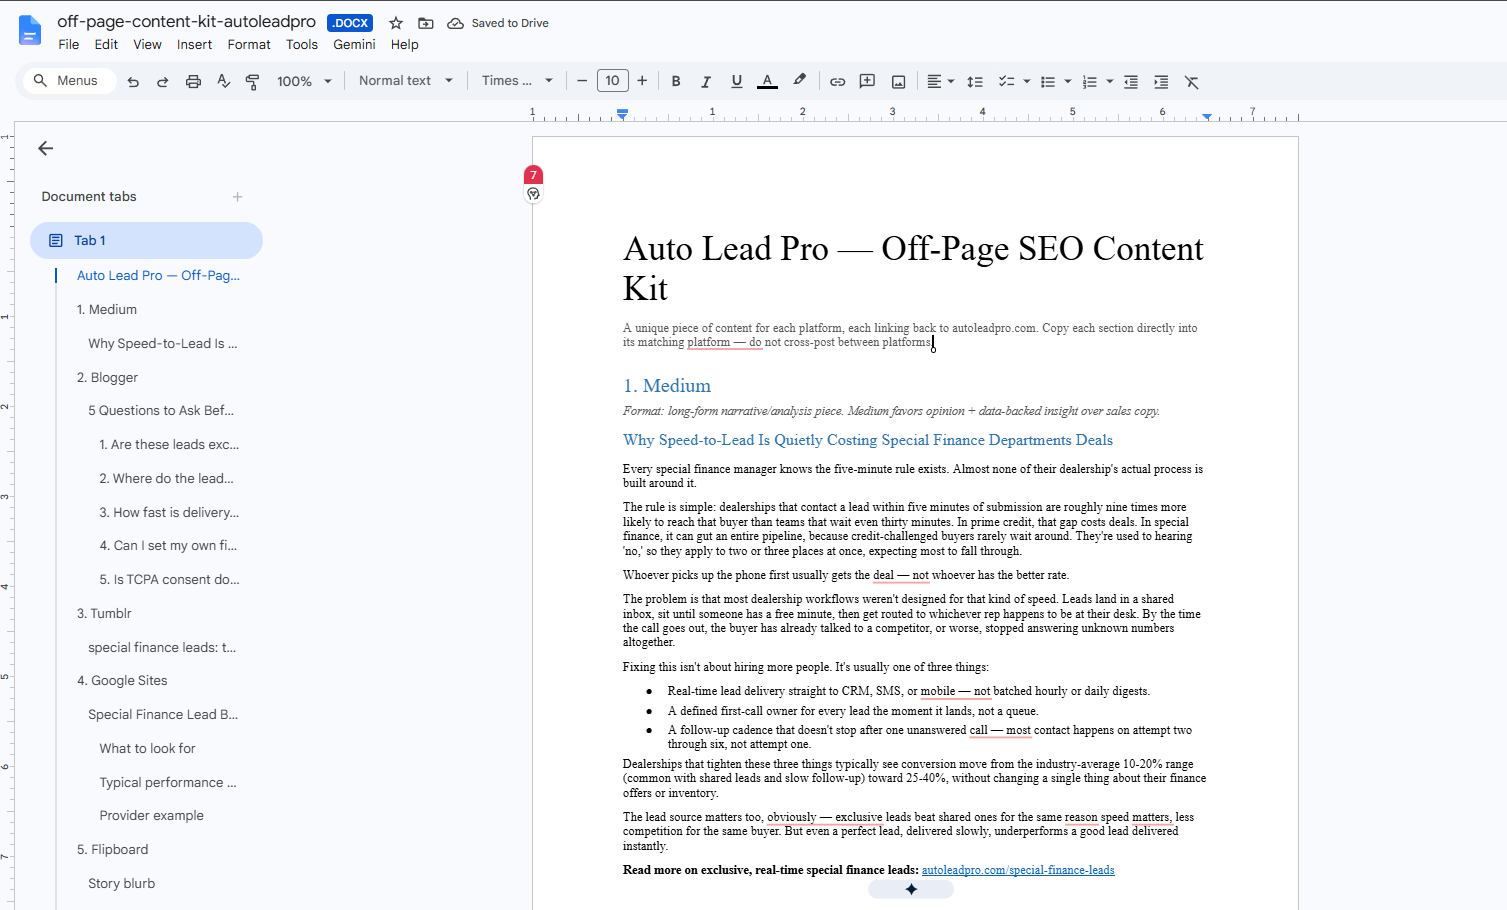The width and height of the screenshot is (1507, 910).
Task: Click the Saved to Drive cloud status
Action: (x=498, y=23)
